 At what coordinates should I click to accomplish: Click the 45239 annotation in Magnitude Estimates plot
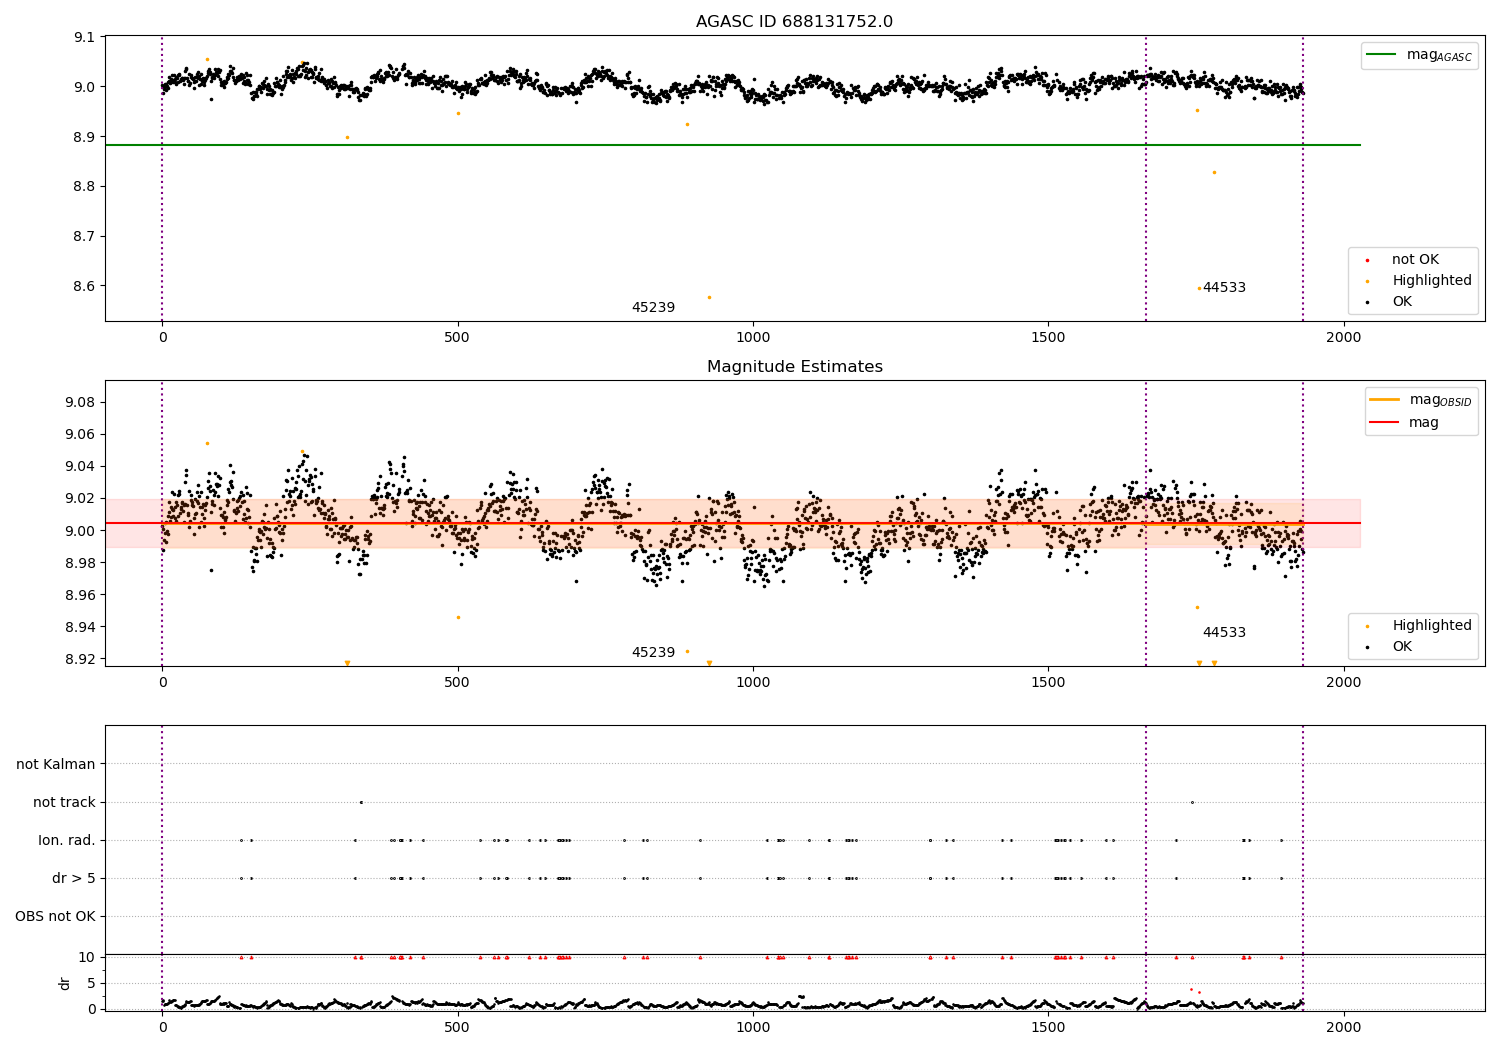click(653, 653)
